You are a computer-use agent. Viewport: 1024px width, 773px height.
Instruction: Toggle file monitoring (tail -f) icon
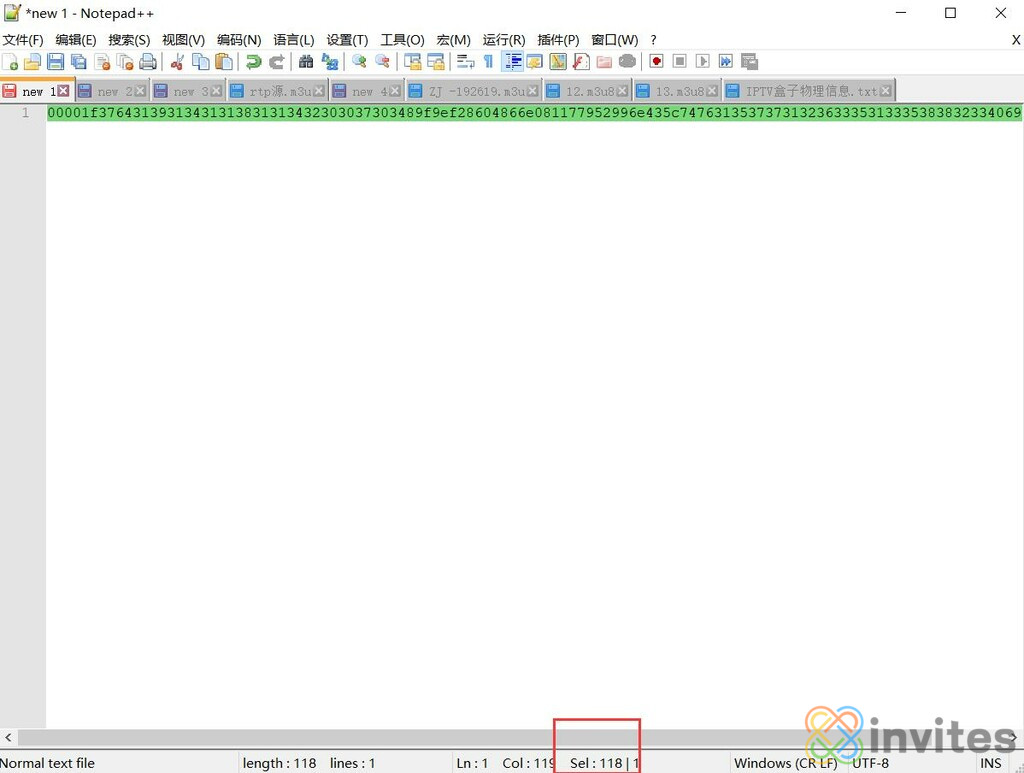point(627,61)
